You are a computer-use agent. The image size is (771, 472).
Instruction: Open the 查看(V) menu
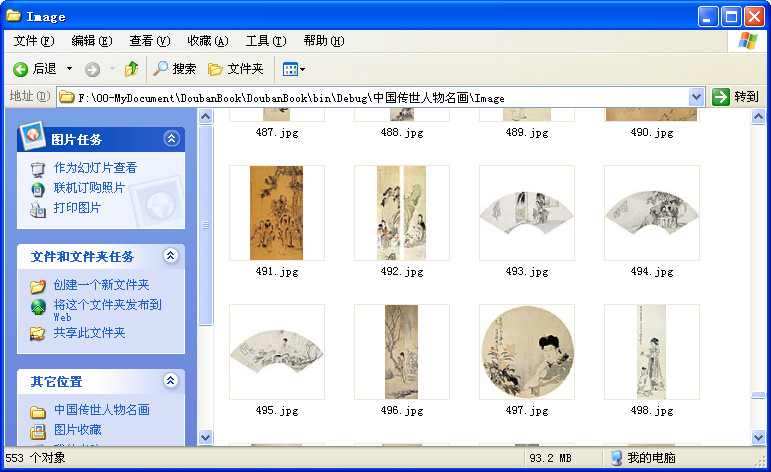(x=149, y=41)
